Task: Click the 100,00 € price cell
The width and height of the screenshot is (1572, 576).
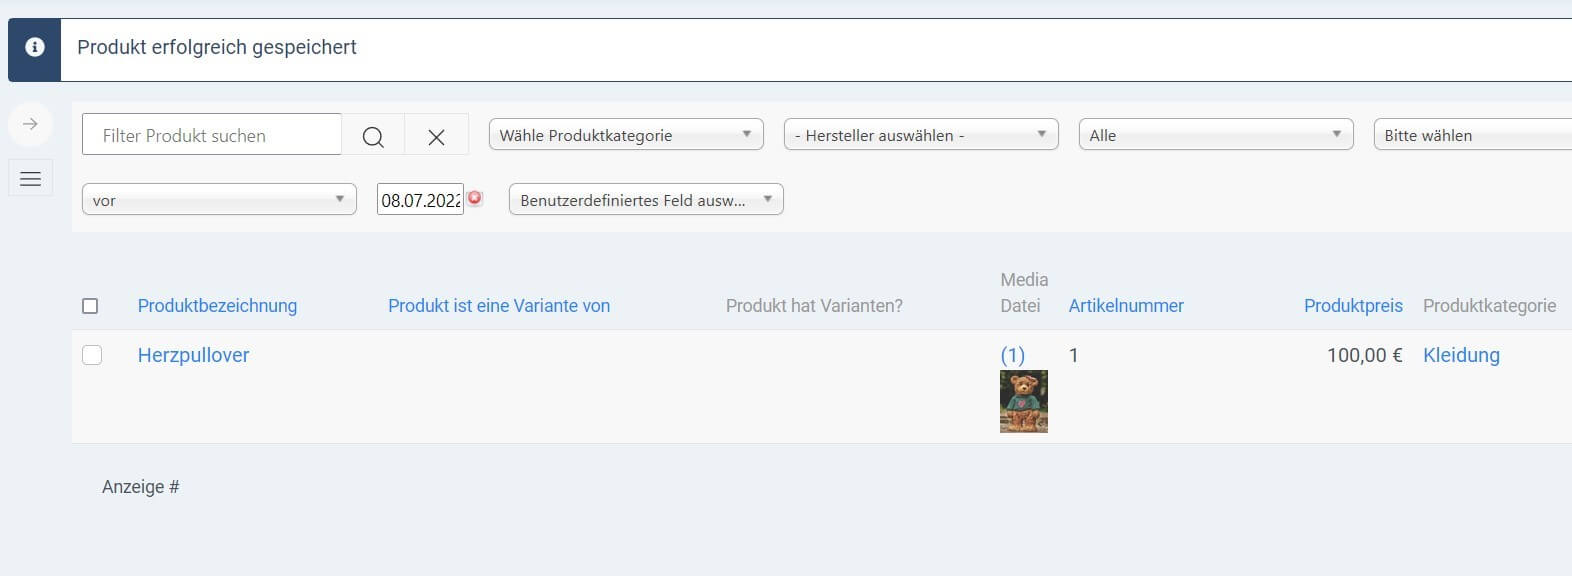Action: click(1364, 355)
